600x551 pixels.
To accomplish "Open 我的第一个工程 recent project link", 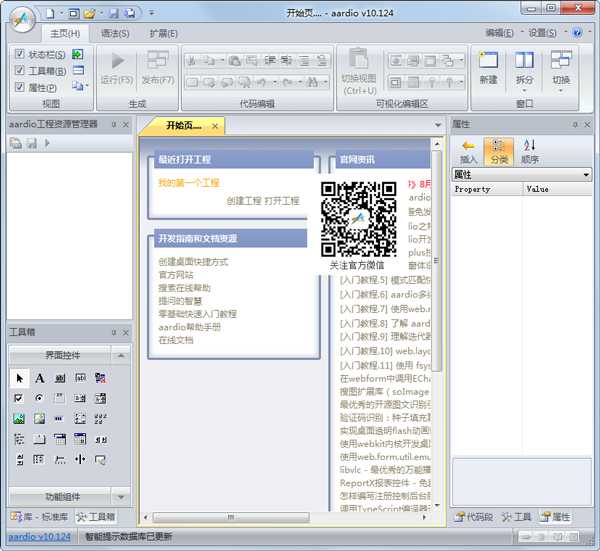I will pos(188,183).
